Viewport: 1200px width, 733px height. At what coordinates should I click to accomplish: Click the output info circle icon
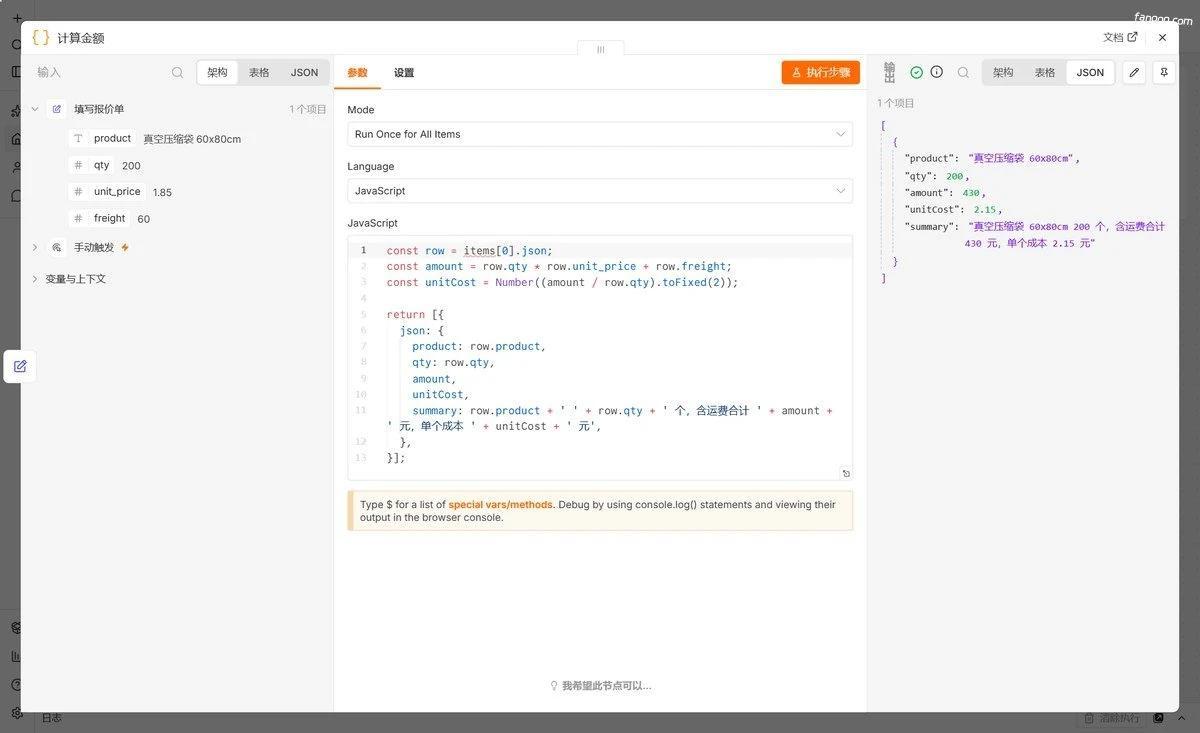(937, 72)
